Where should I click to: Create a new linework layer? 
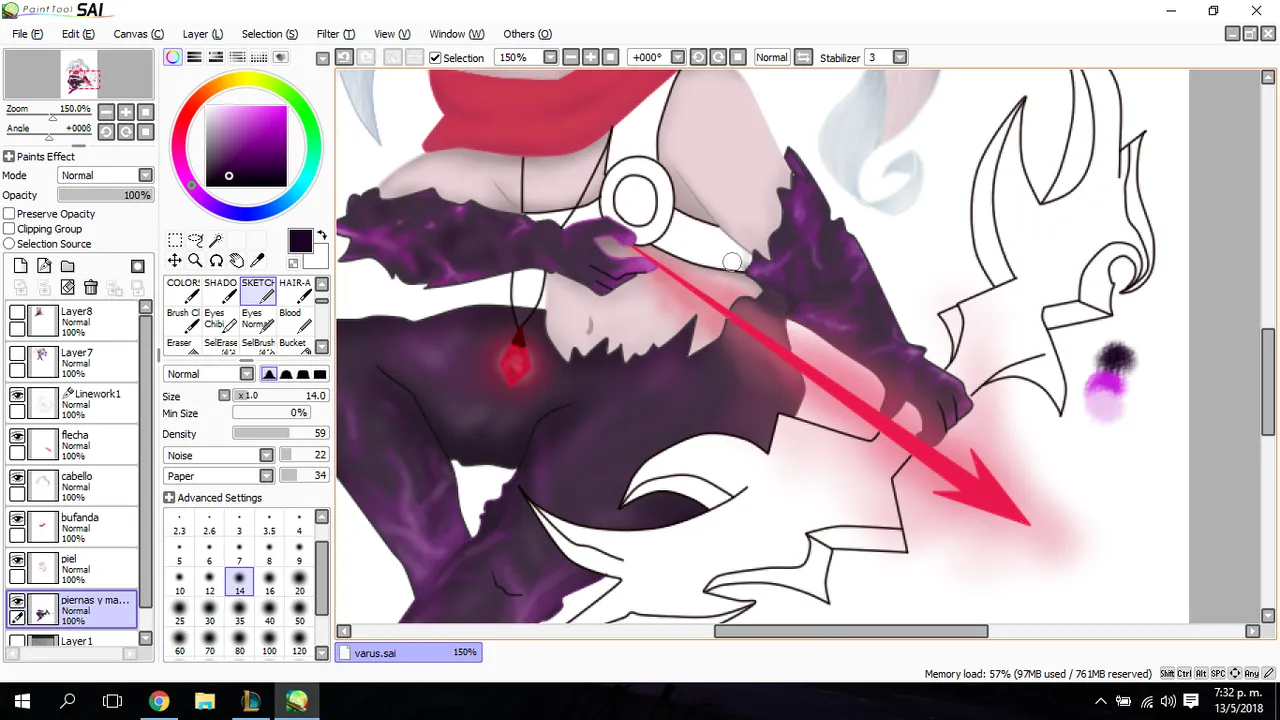[44, 266]
